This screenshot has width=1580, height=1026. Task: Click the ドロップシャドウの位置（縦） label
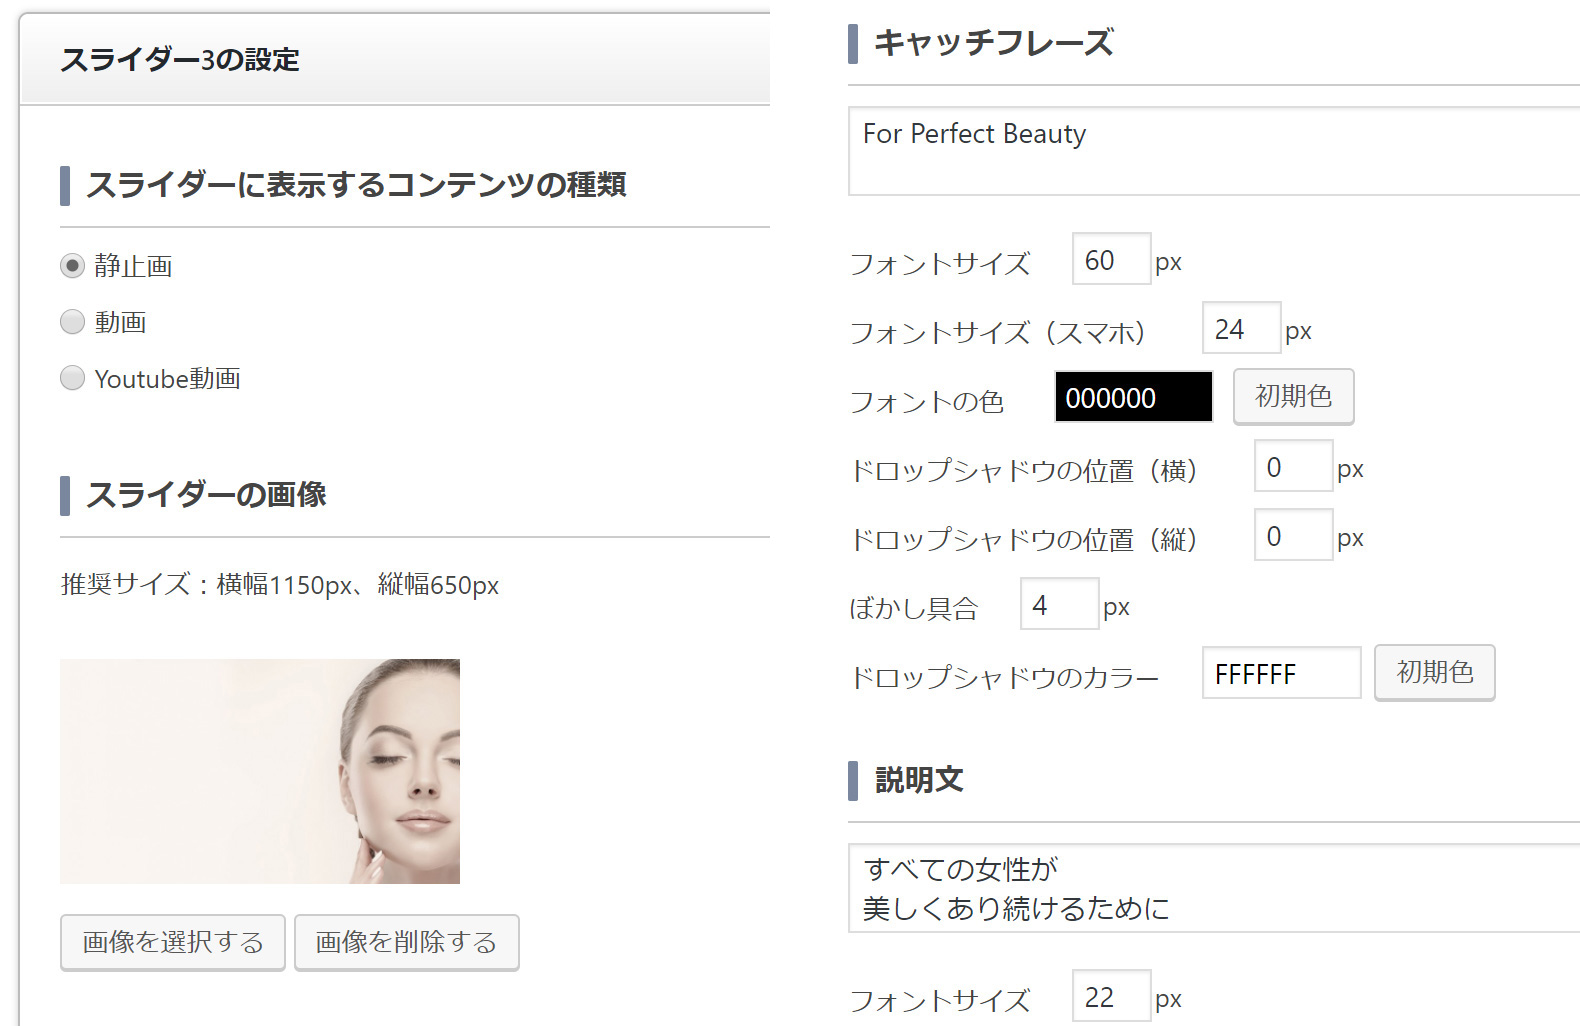tap(1023, 540)
